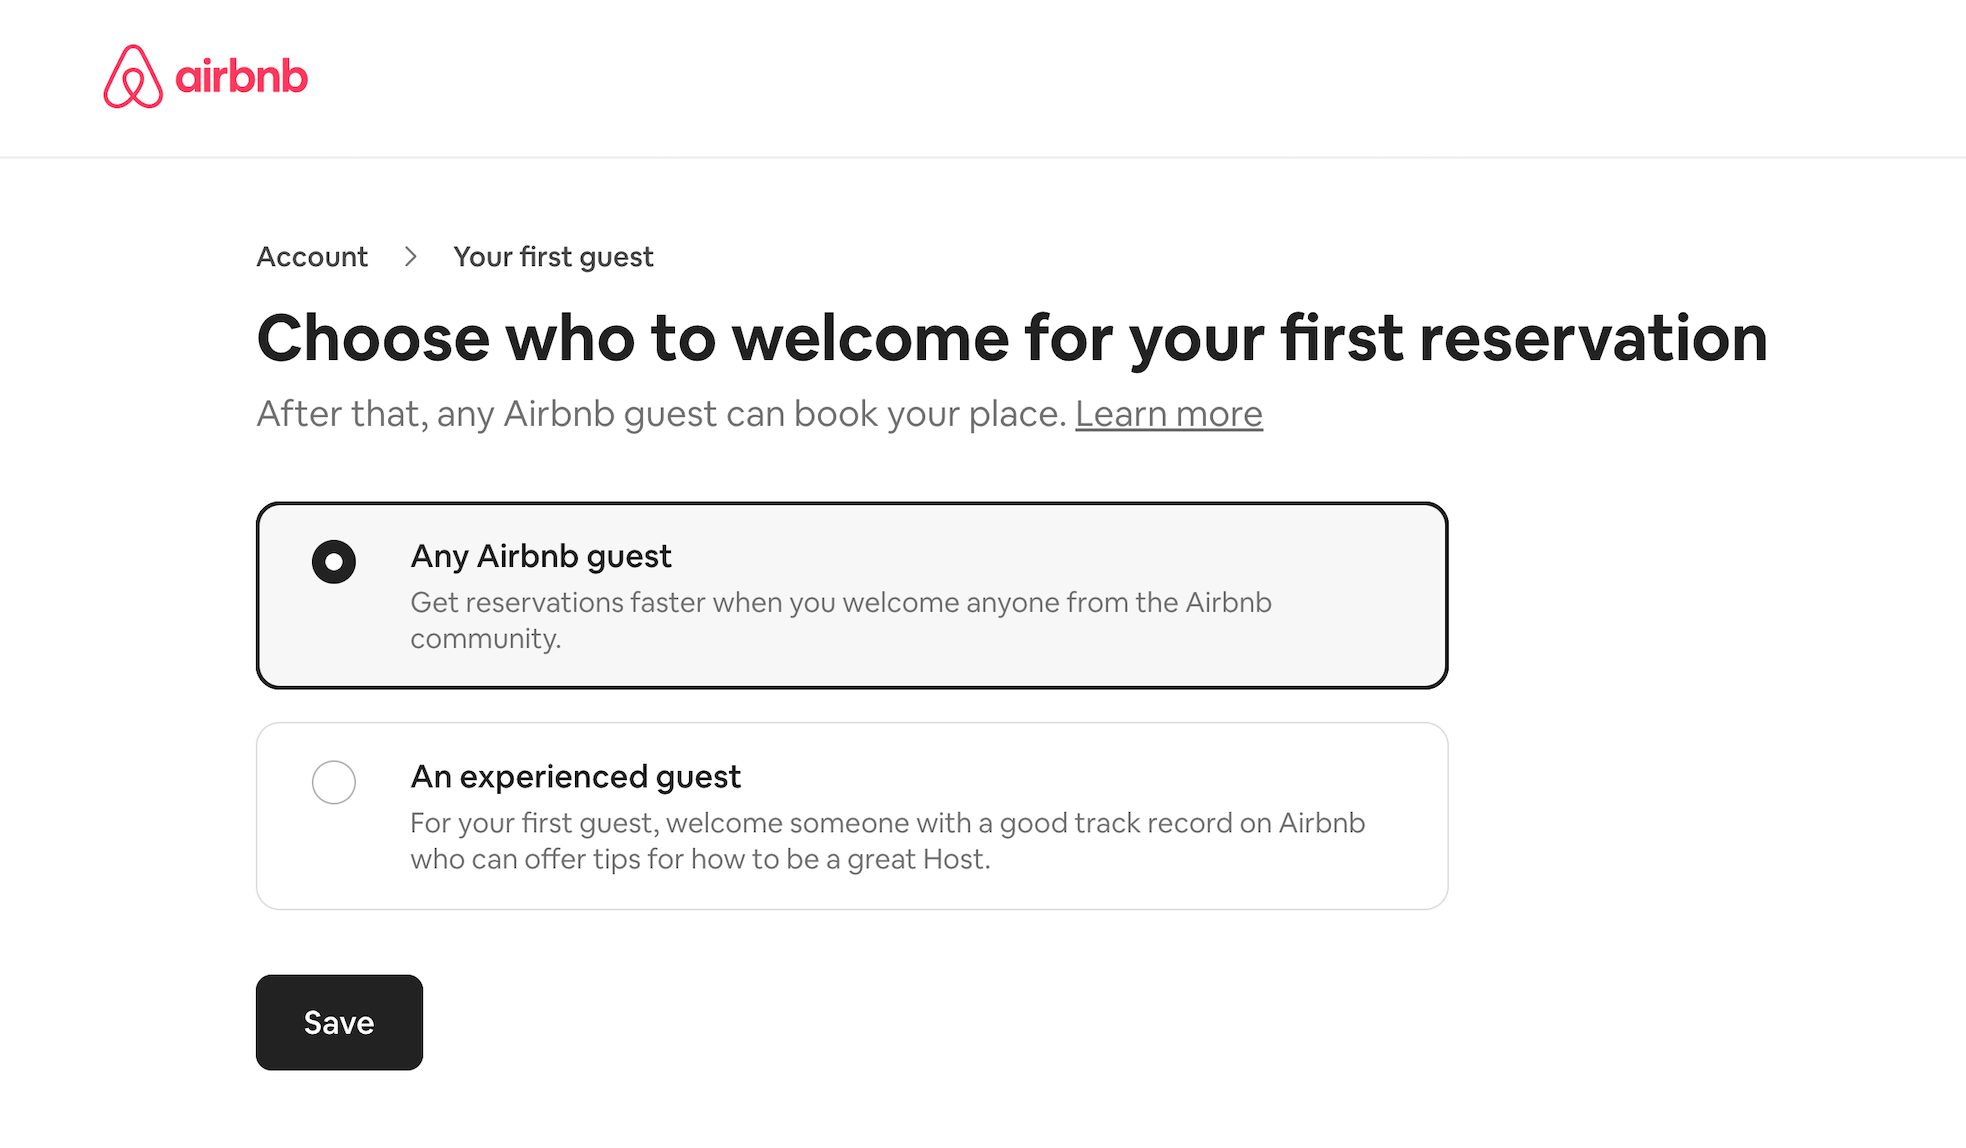Select the Airbnb Bélo symbol icon
Viewport: 1966px width, 1148px height.
(x=133, y=76)
